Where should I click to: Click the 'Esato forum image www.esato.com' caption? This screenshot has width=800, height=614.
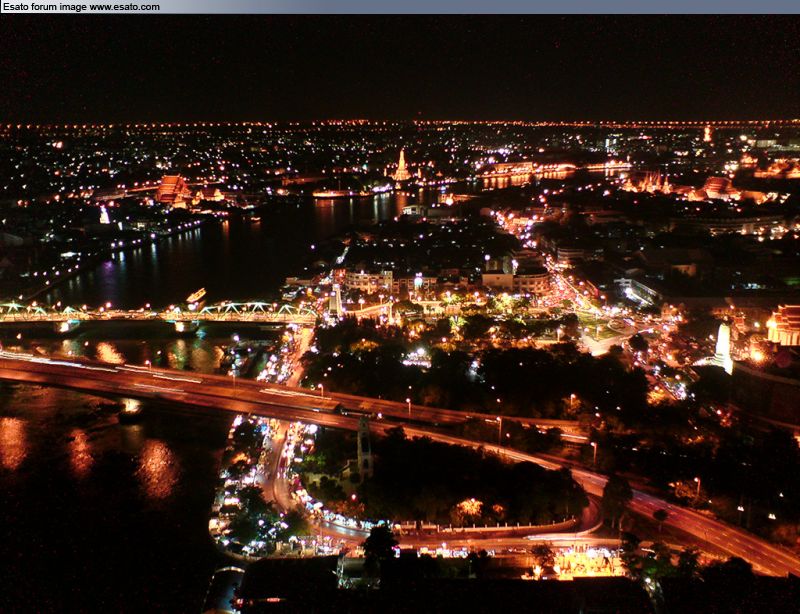[x=81, y=7]
